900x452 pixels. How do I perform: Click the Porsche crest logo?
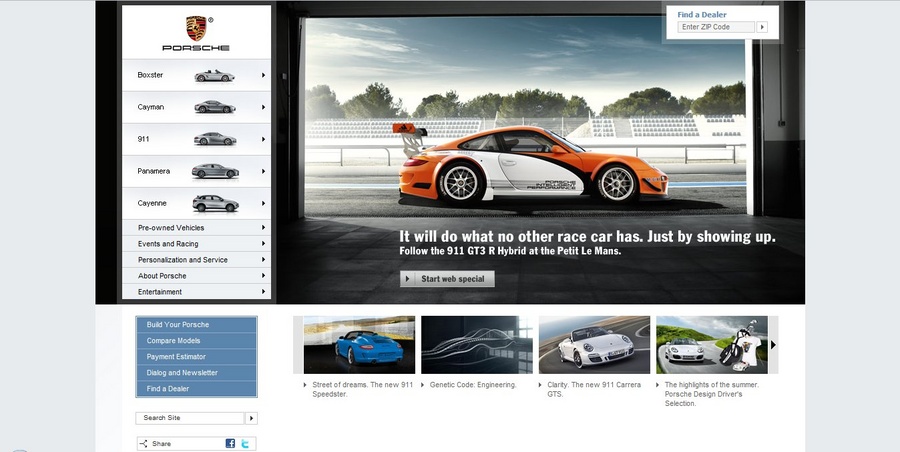[x=196, y=27]
